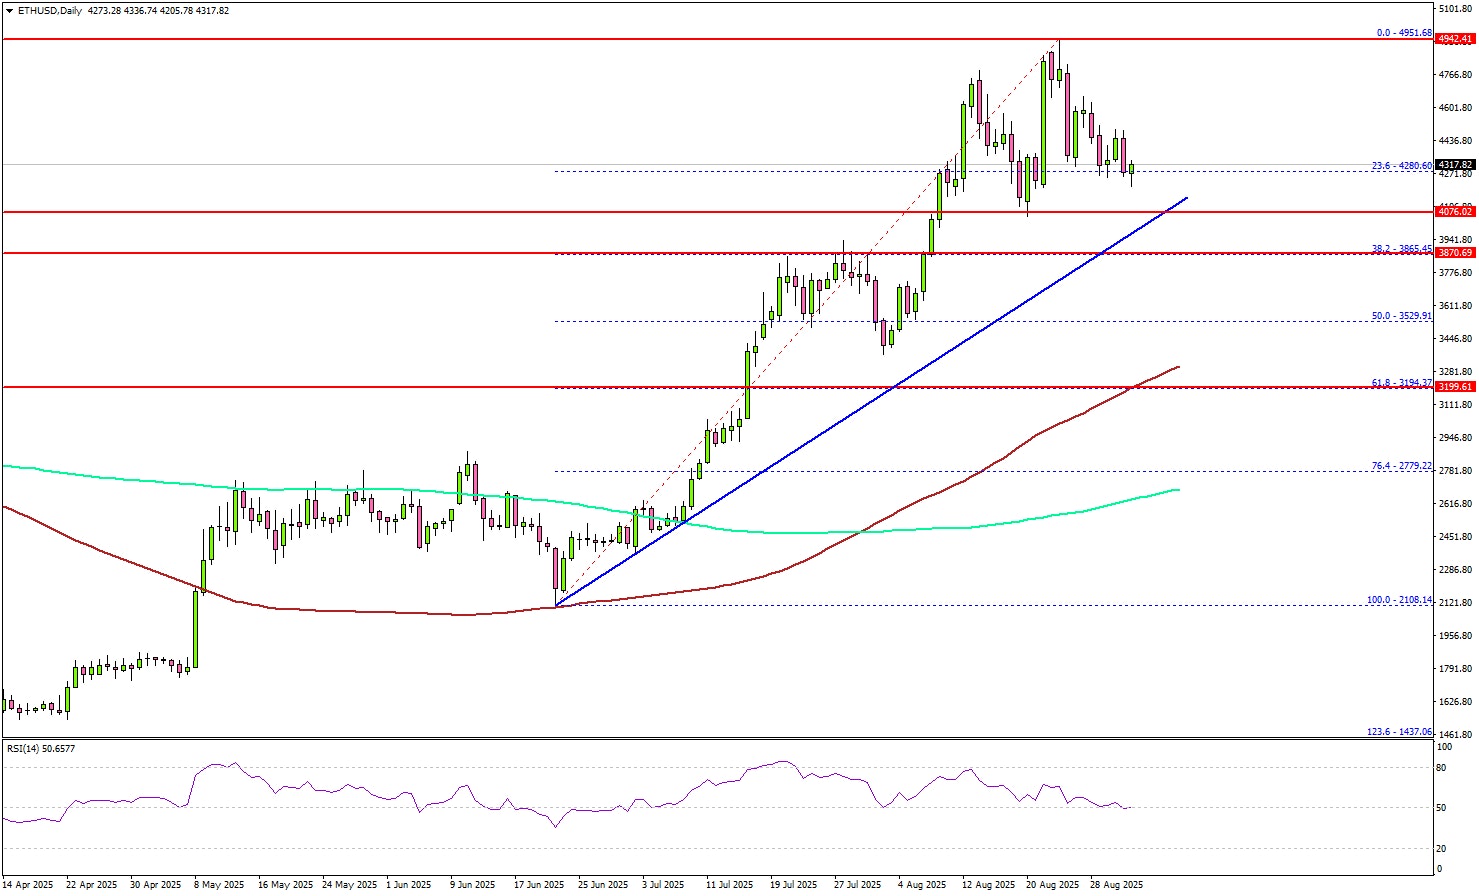
Task: Click the 100.0 - 2108.14 Fibonacci label
Action: tap(1398, 600)
